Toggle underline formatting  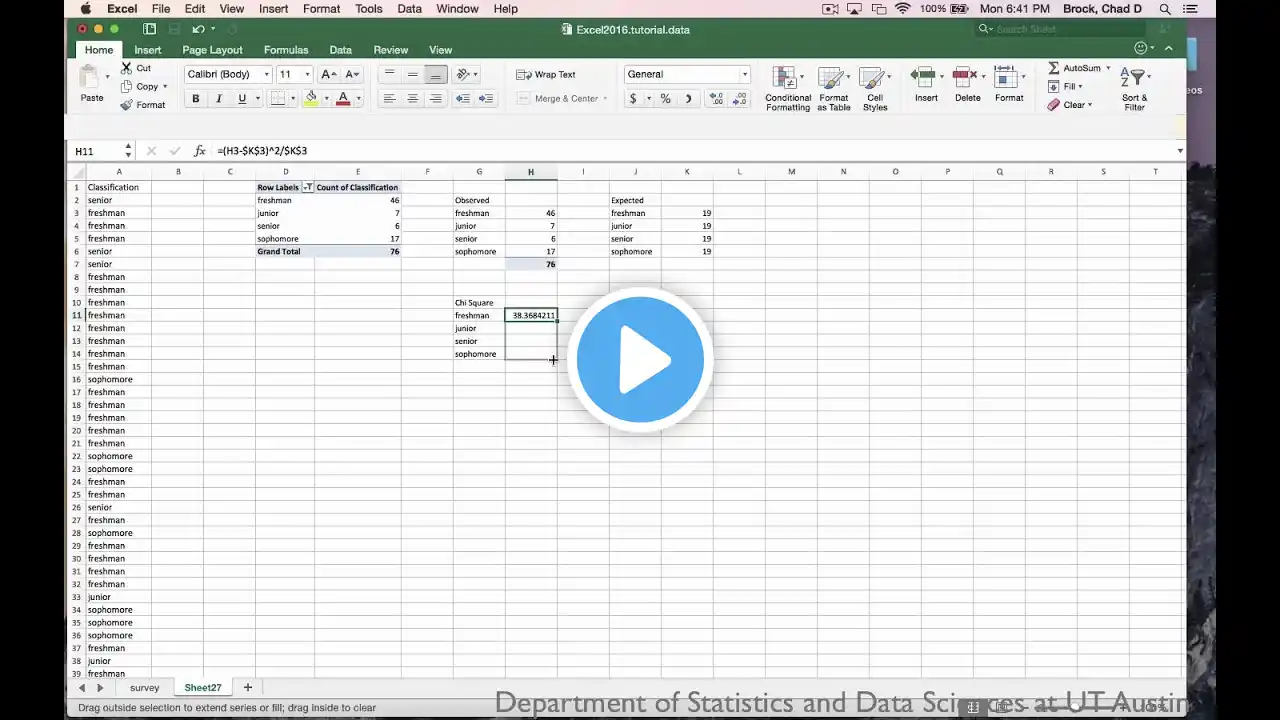pyautogui.click(x=241, y=98)
